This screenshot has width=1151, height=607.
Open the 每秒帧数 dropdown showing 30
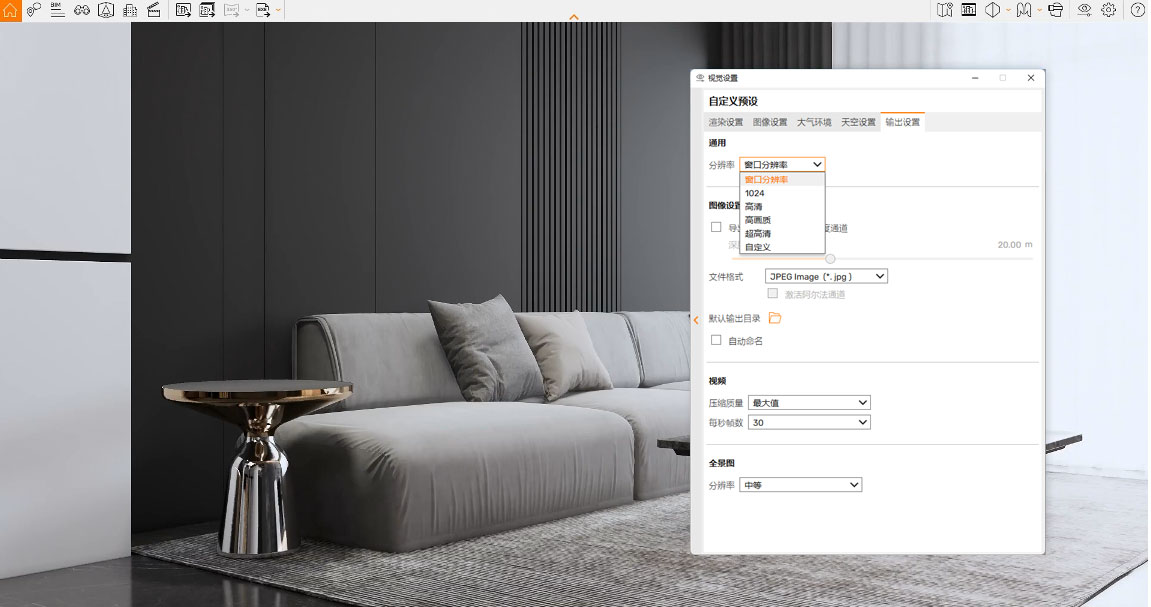[809, 423]
